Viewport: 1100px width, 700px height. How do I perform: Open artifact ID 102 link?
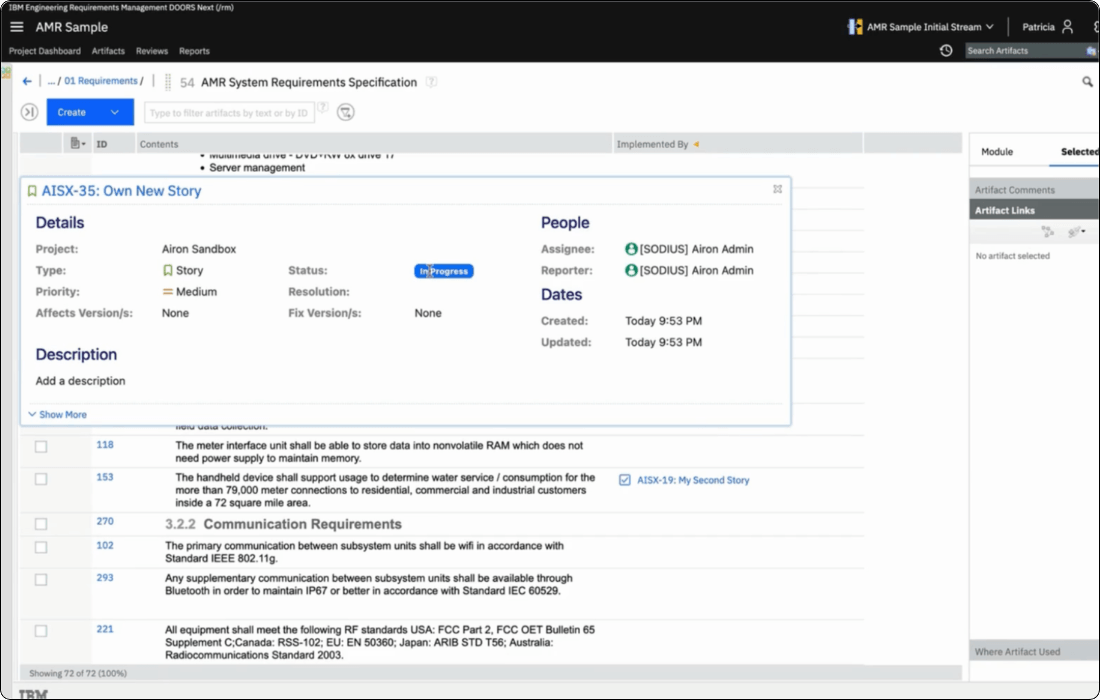105,545
